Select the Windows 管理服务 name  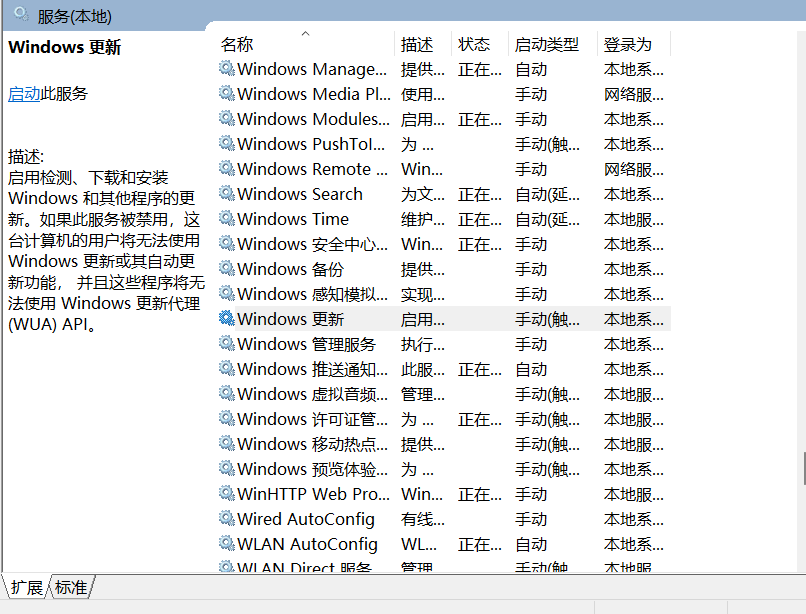(306, 344)
